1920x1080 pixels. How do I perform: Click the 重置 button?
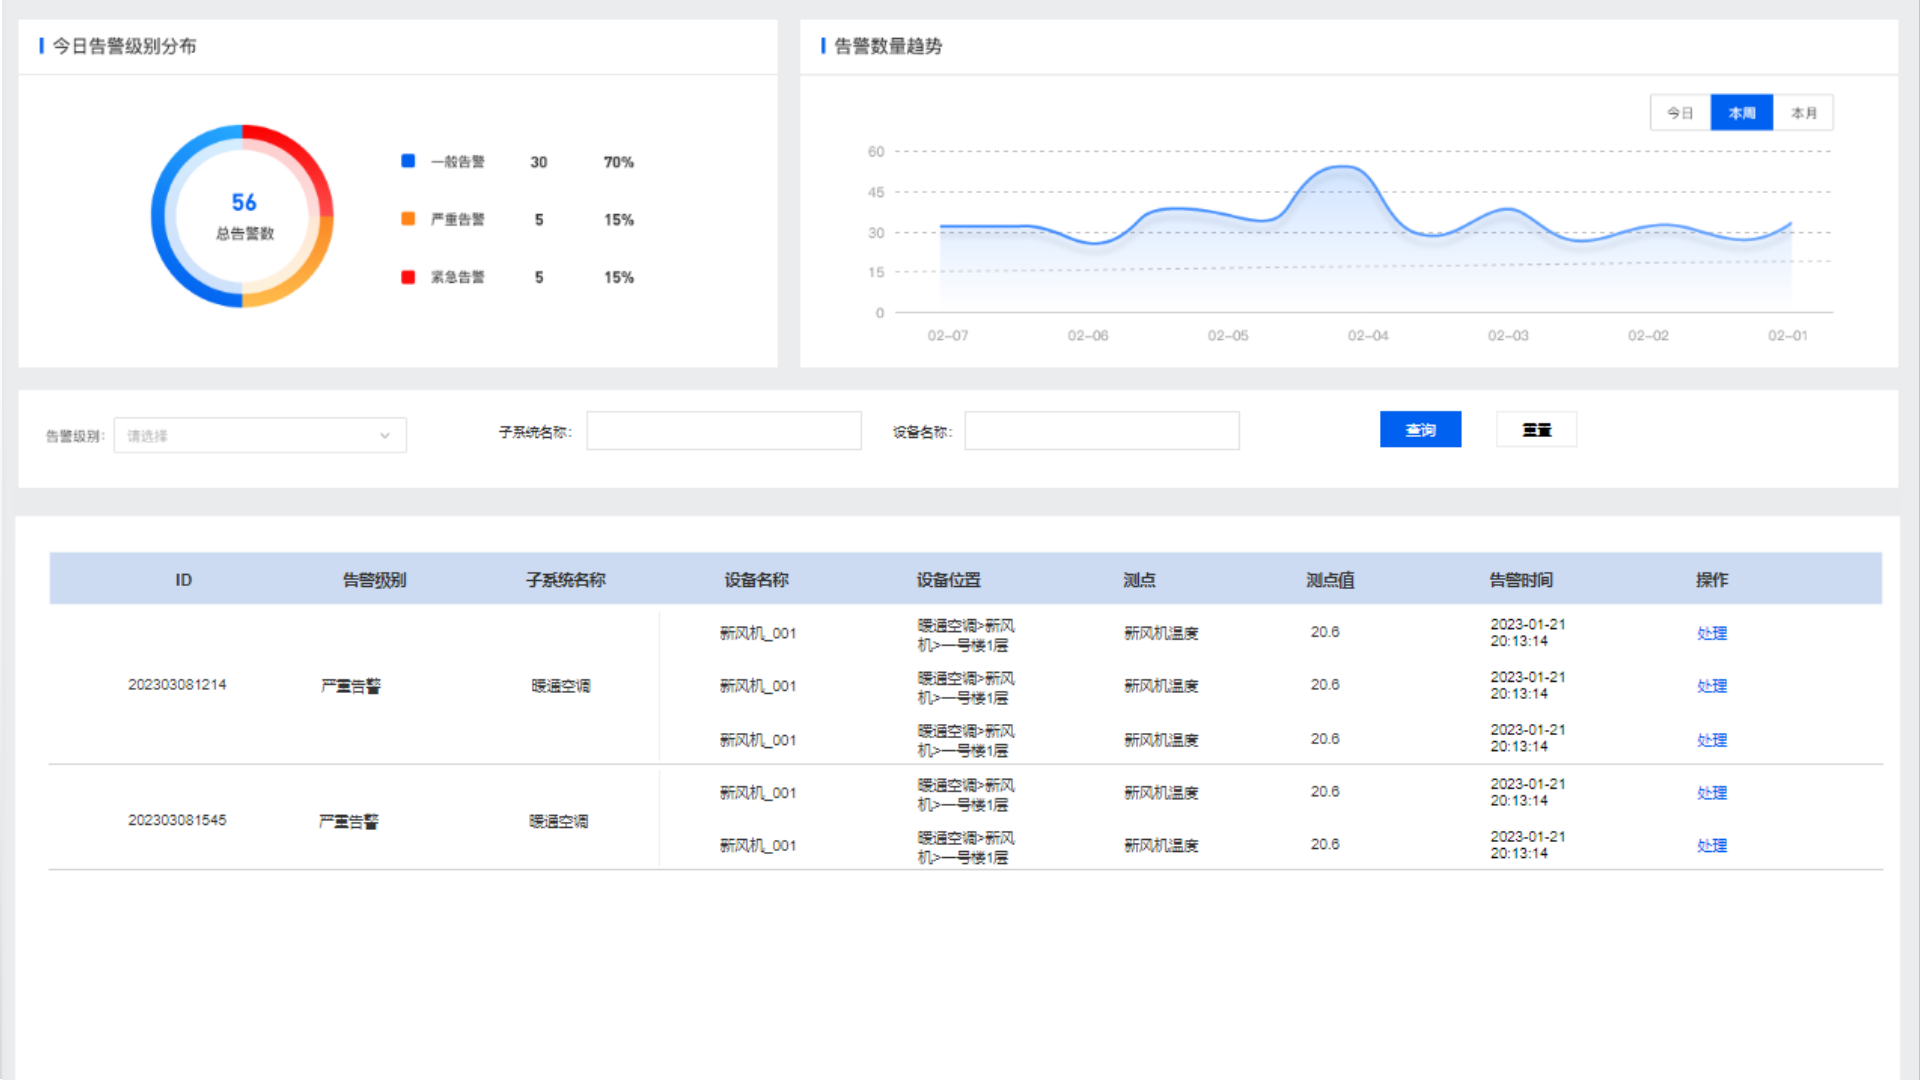[1536, 430]
